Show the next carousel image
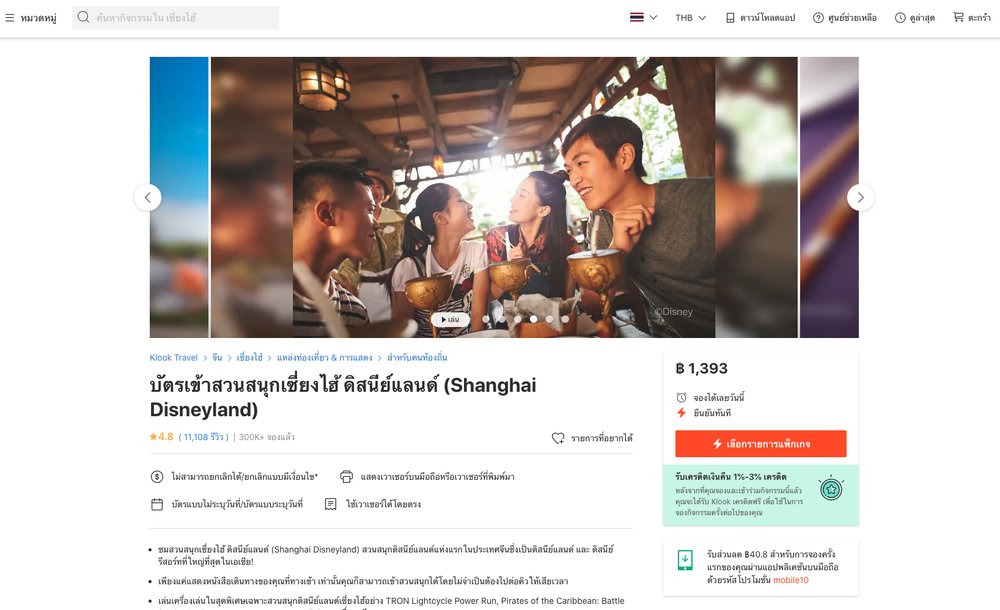 (x=860, y=198)
